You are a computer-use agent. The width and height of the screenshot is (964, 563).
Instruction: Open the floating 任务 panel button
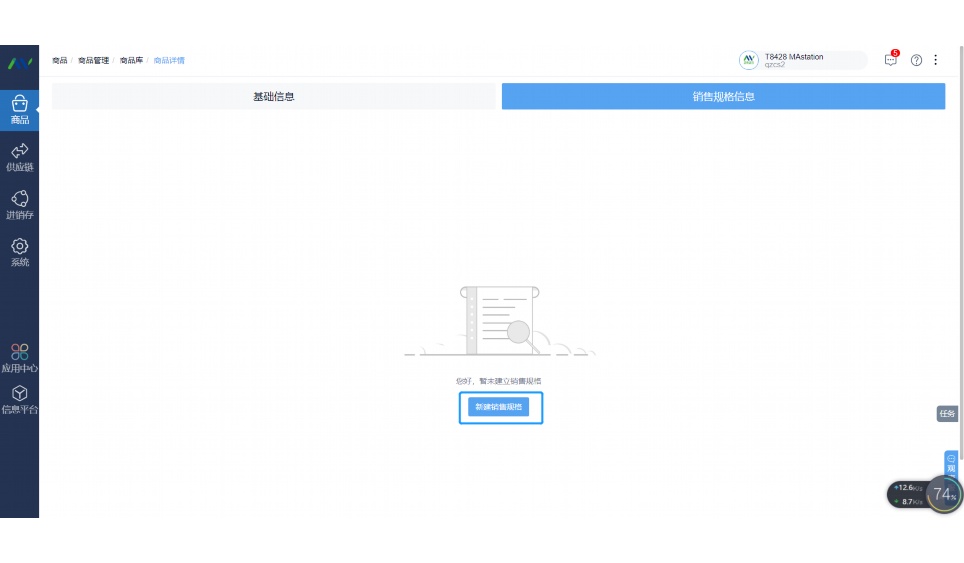[947, 413]
